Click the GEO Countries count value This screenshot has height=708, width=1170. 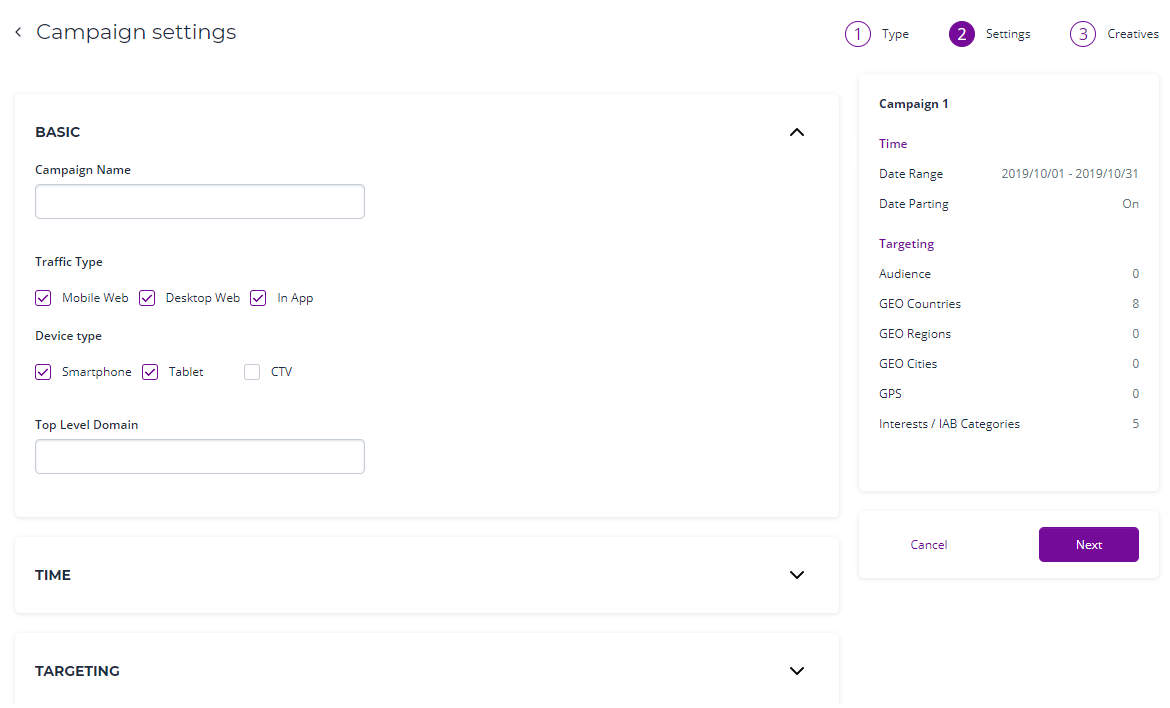tap(1135, 303)
